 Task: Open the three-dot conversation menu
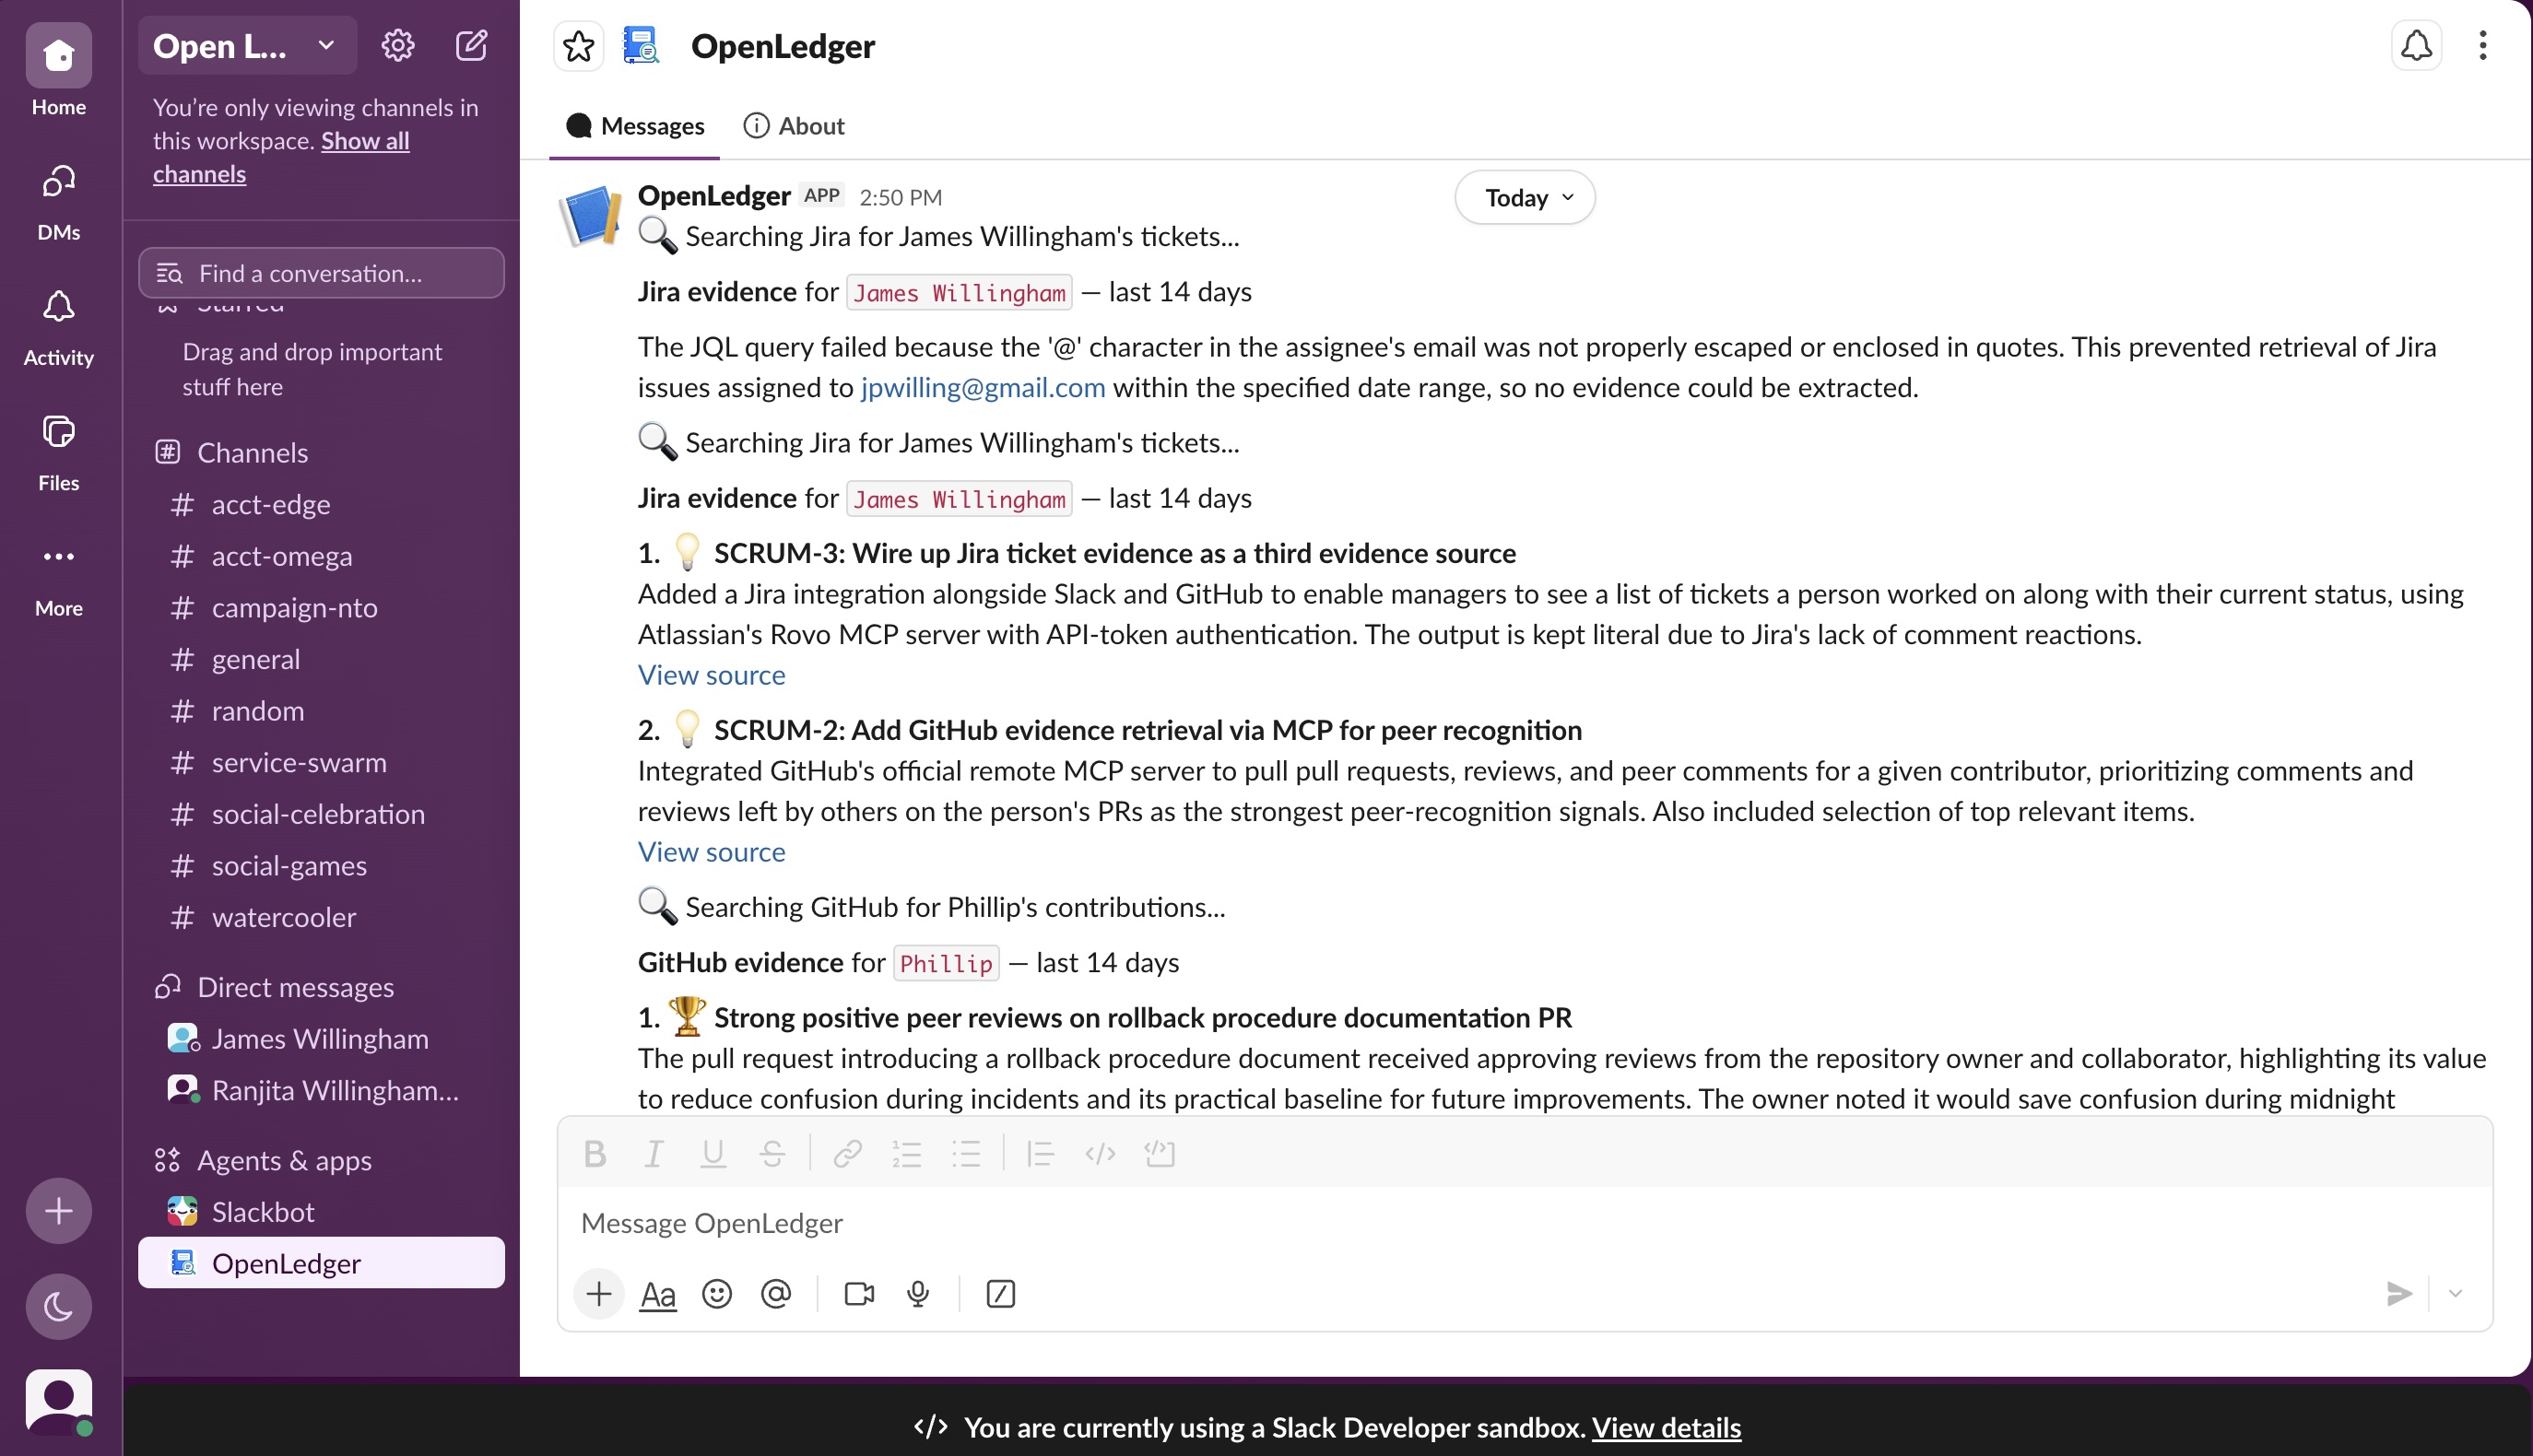point(2482,46)
